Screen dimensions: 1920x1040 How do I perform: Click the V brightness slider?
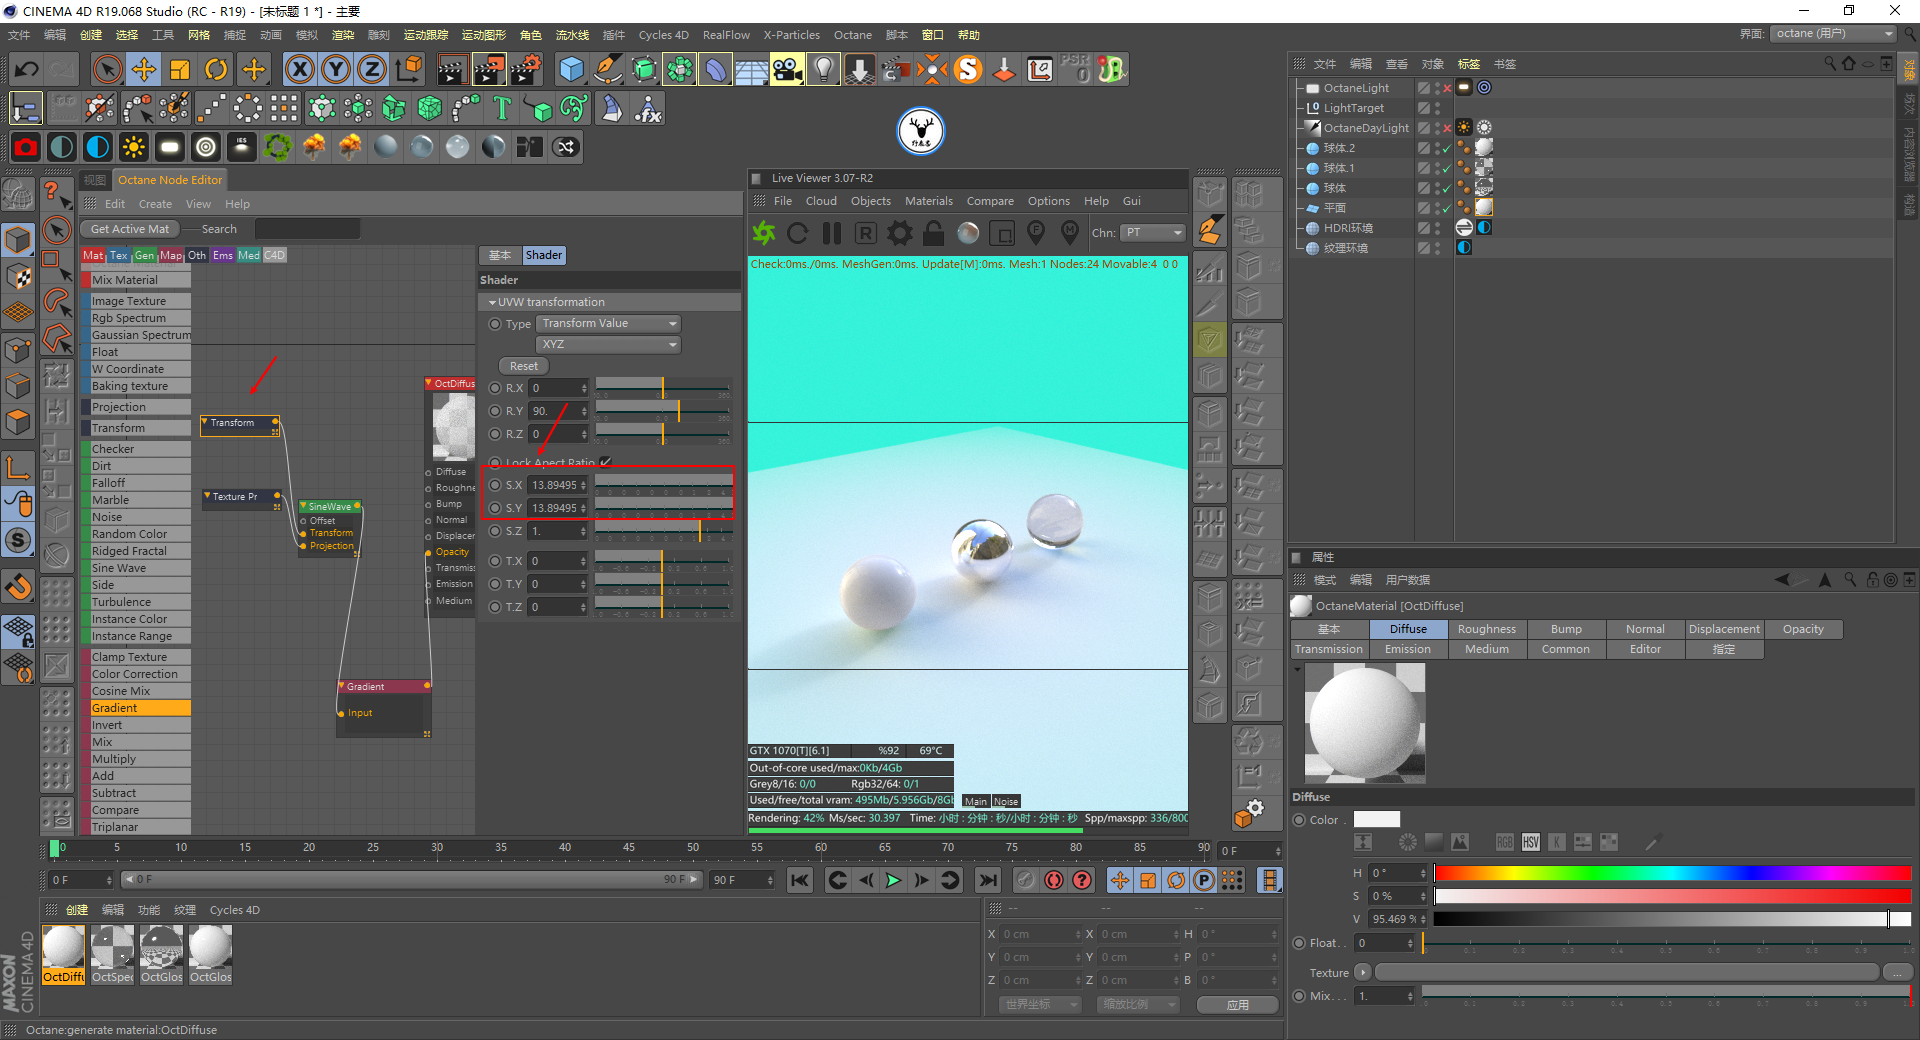tap(1673, 919)
